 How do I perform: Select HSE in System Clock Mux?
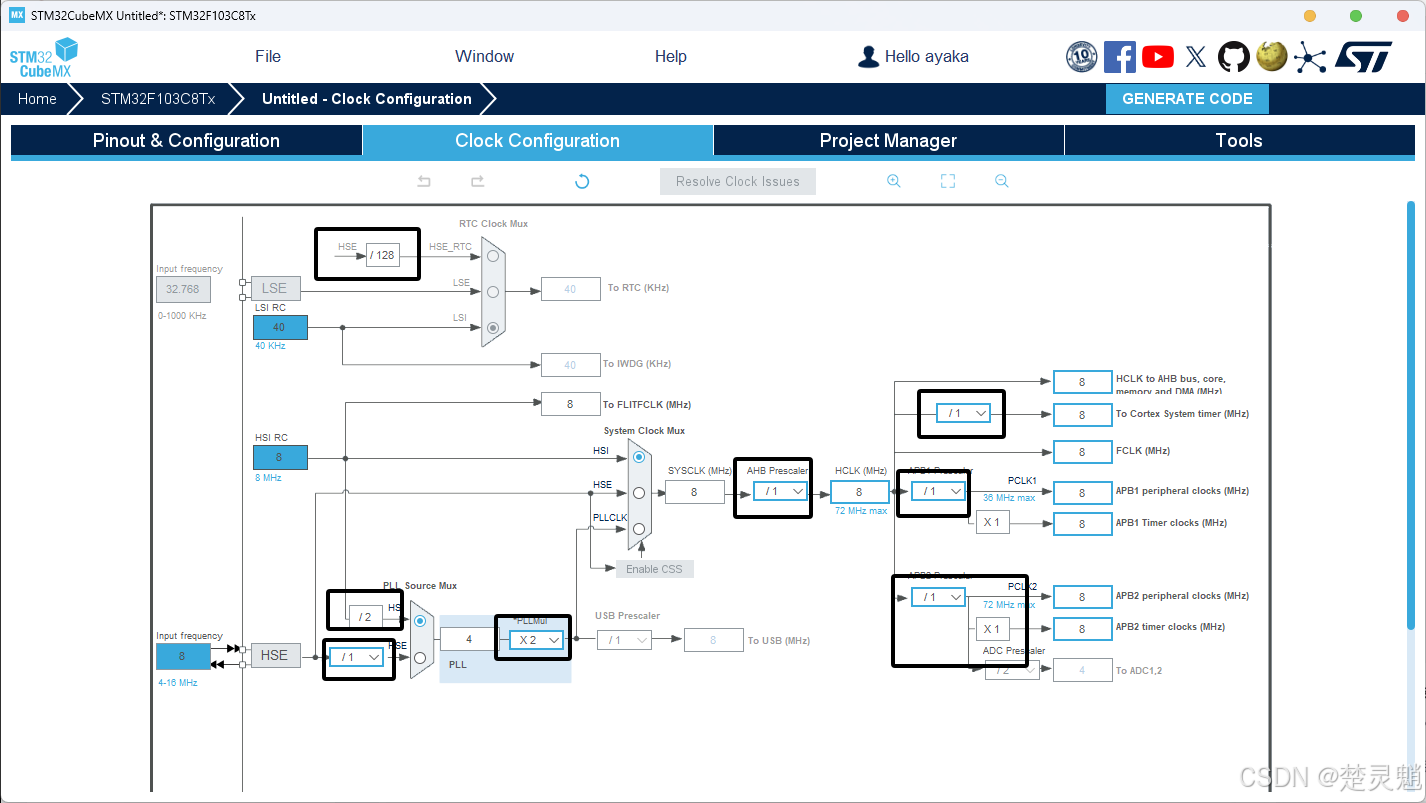(639, 492)
